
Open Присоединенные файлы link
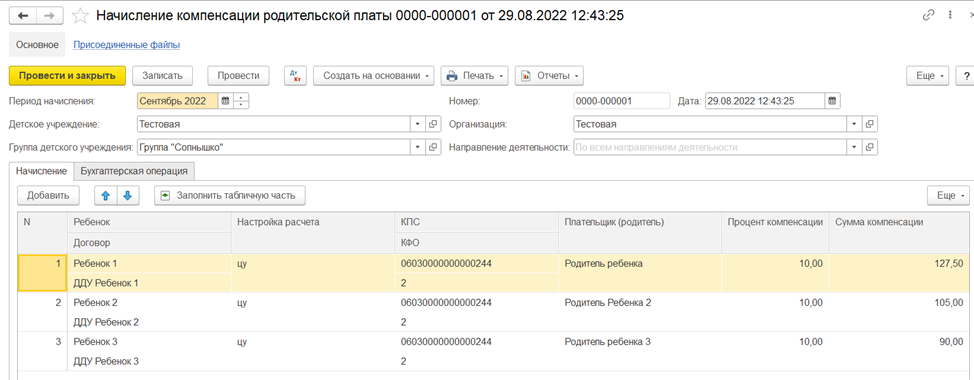pyautogui.click(x=127, y=45)
